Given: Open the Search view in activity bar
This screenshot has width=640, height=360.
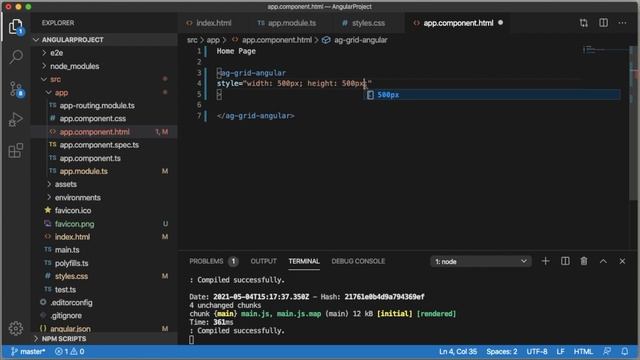Looking at the screenshot, I should (16, 56).
